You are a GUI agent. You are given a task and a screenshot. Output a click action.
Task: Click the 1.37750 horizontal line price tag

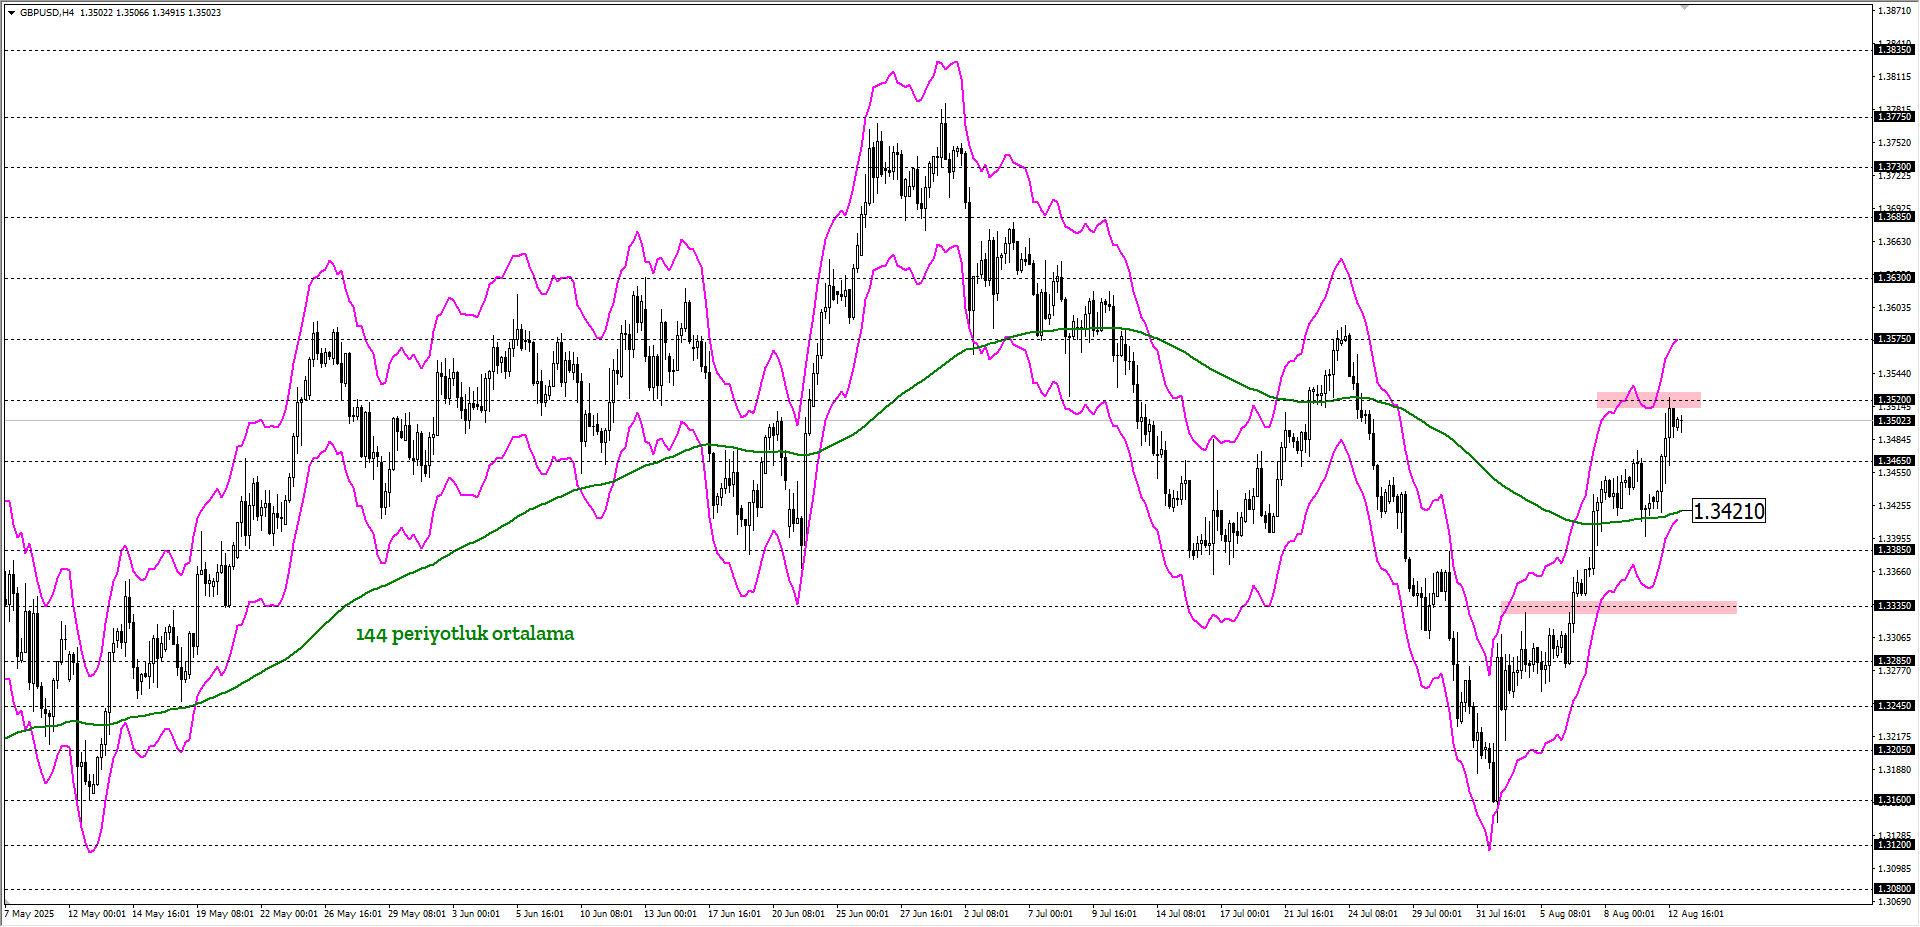pyautogui.click(x=1894, y=117)
